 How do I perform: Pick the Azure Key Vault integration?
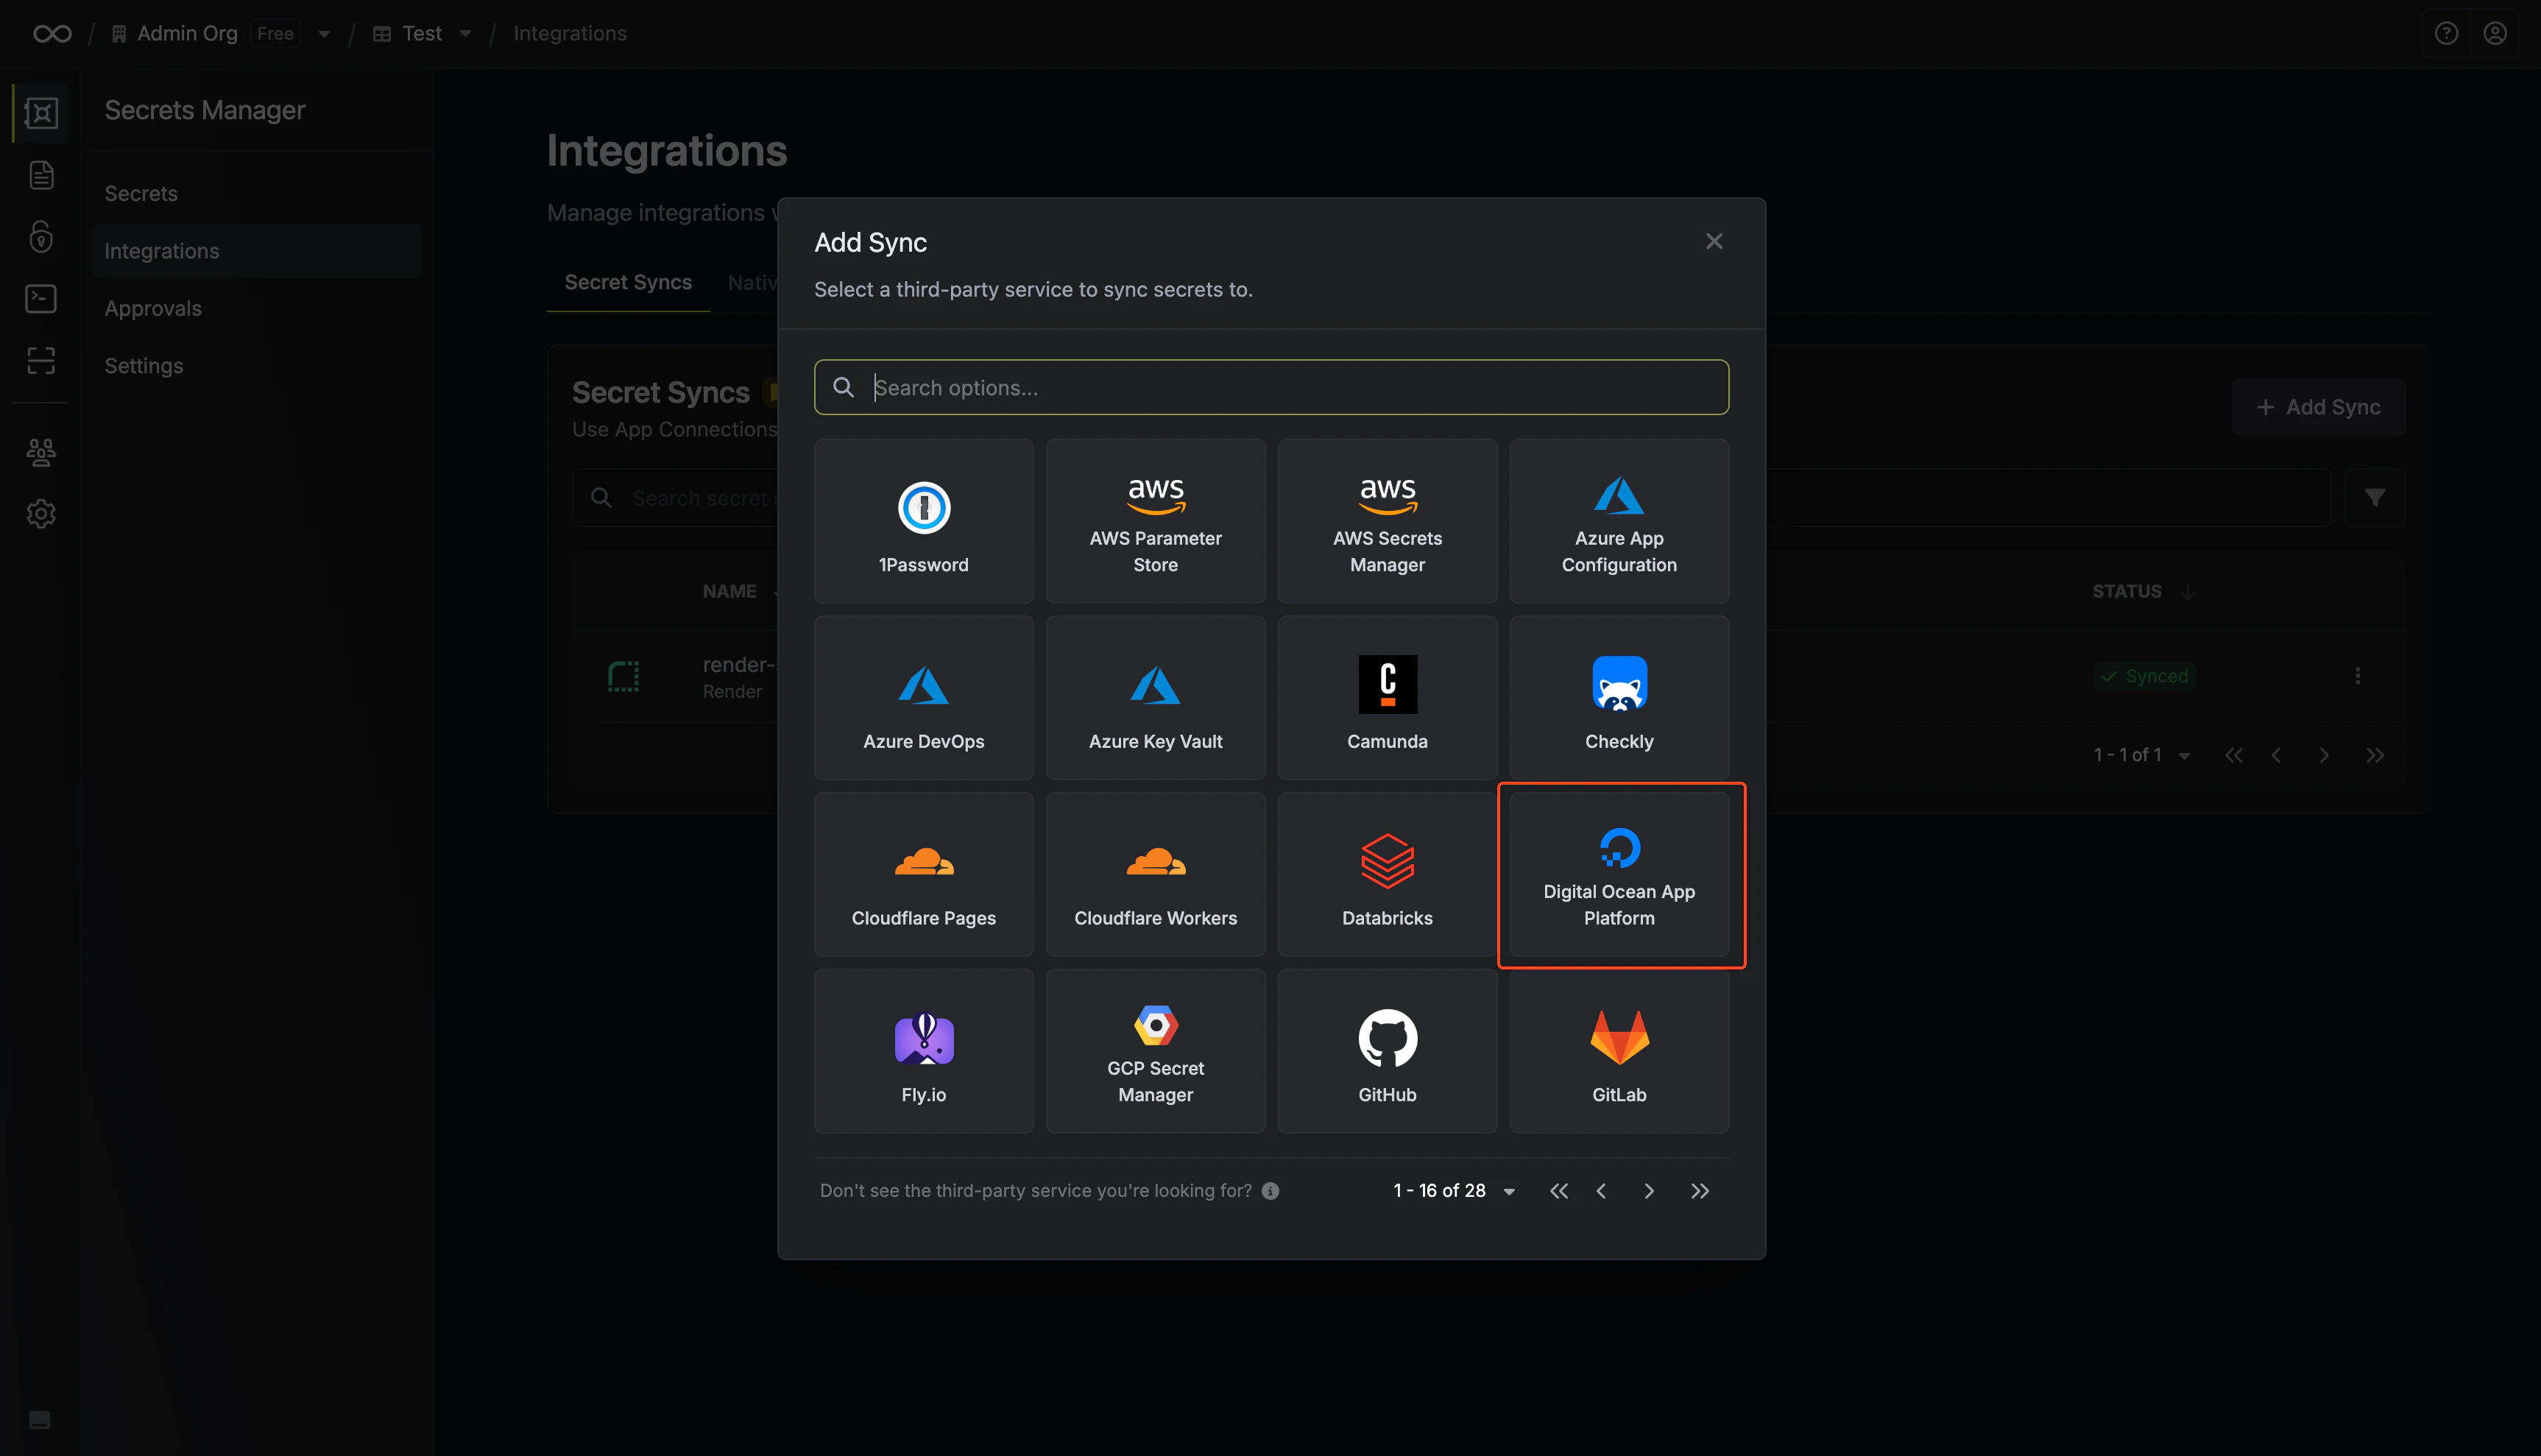coord(1155,697)
